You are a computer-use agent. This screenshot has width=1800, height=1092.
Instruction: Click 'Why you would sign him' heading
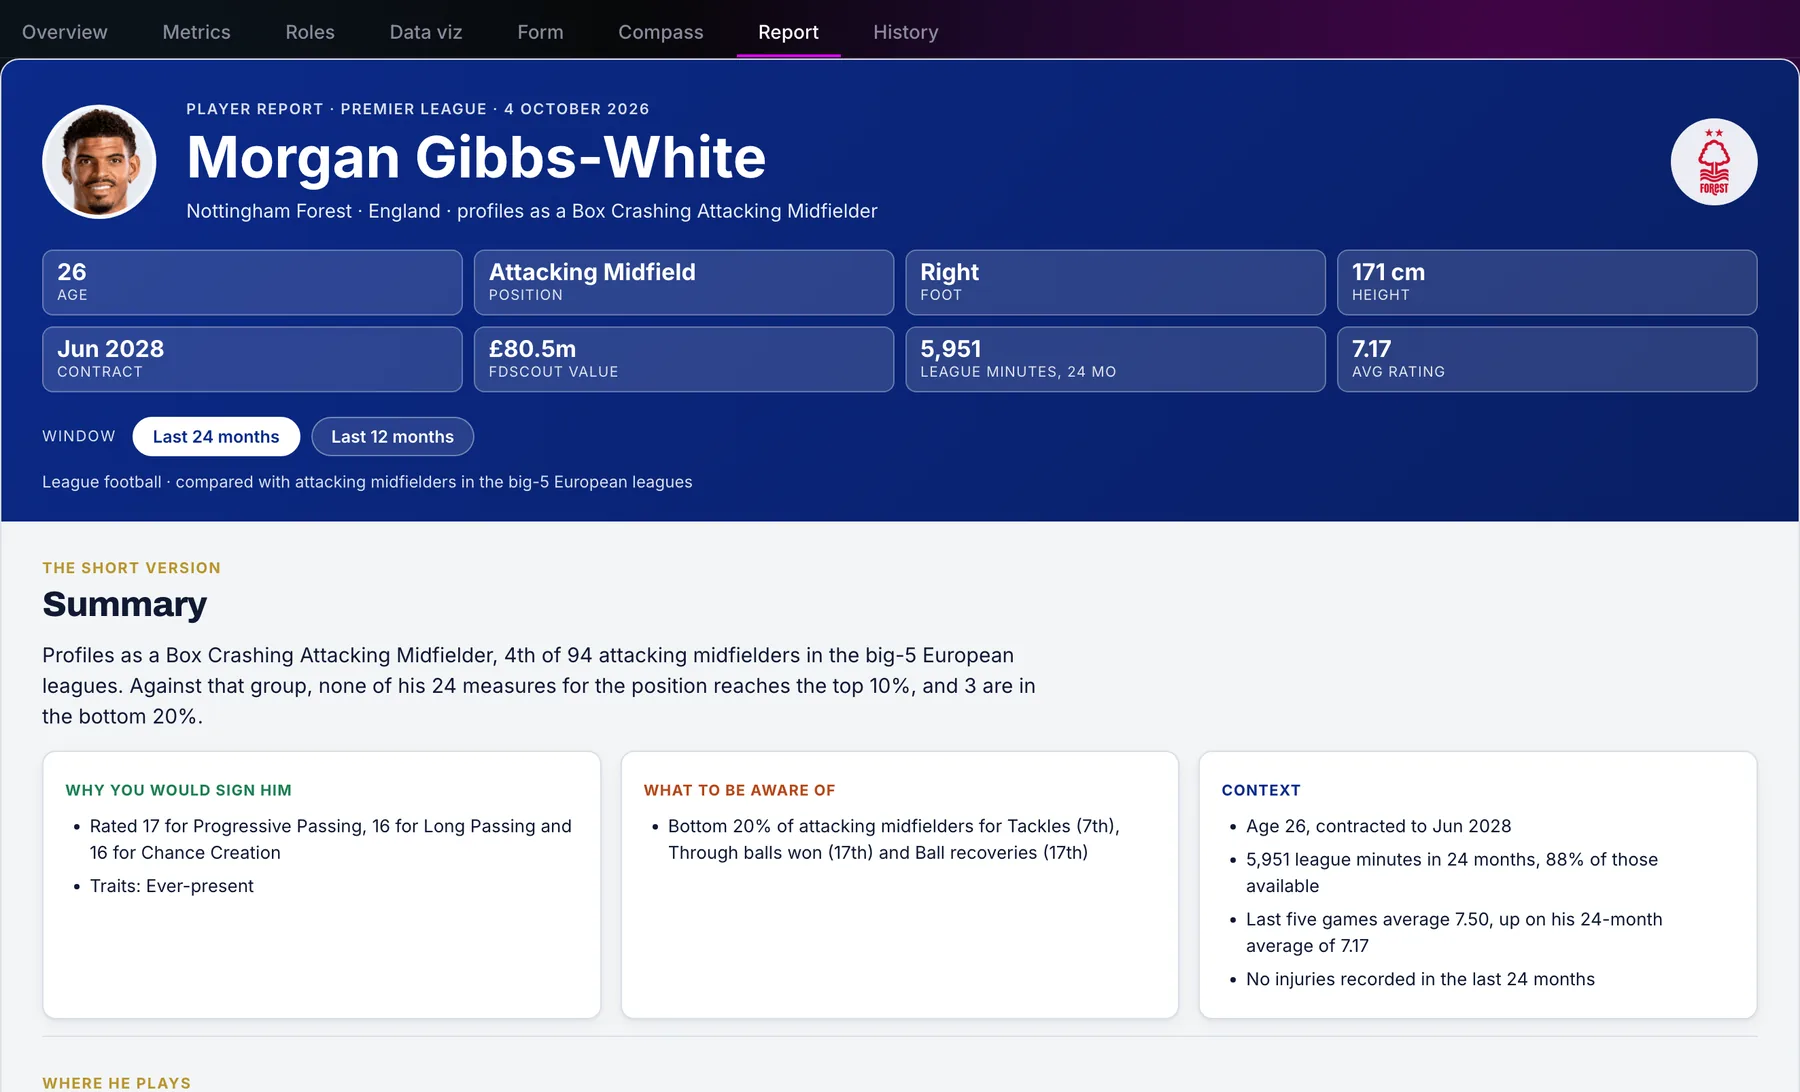pyautogui.click(x=179, y=790)
